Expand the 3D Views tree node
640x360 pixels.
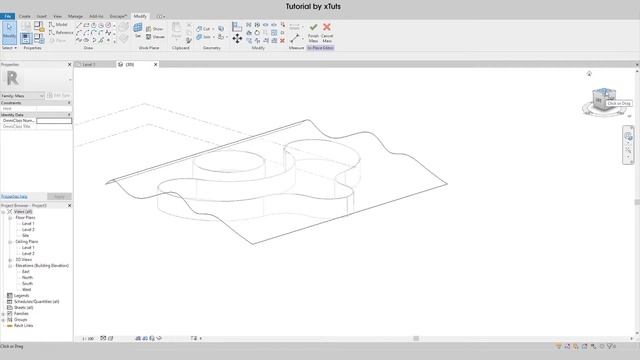pos(10,260)
